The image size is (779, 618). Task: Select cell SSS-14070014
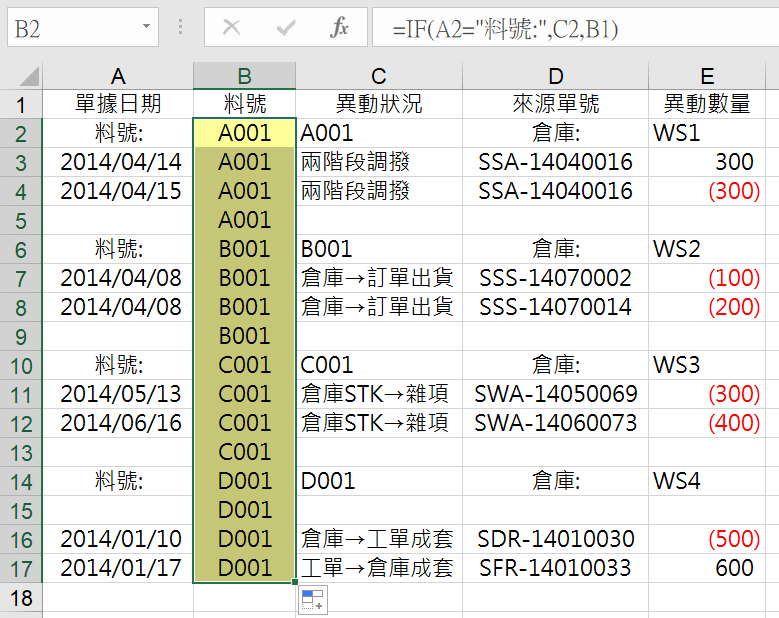click(x=555, y=308)
